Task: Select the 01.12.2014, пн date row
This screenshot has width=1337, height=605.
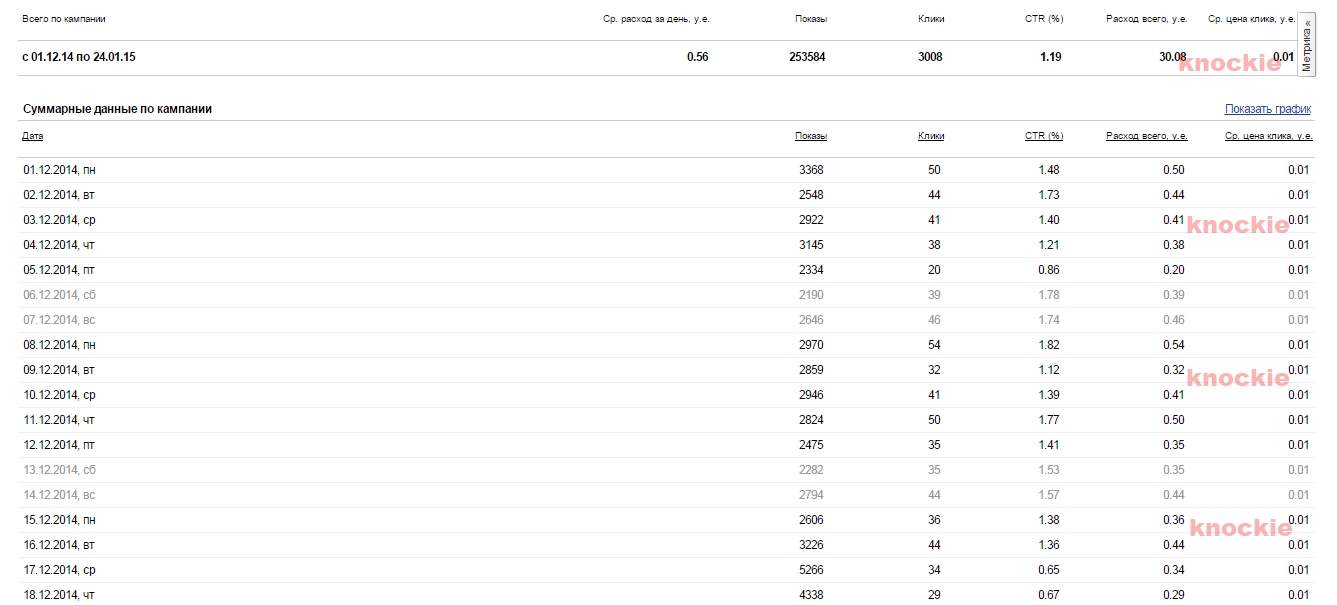Action: point(59,170)
